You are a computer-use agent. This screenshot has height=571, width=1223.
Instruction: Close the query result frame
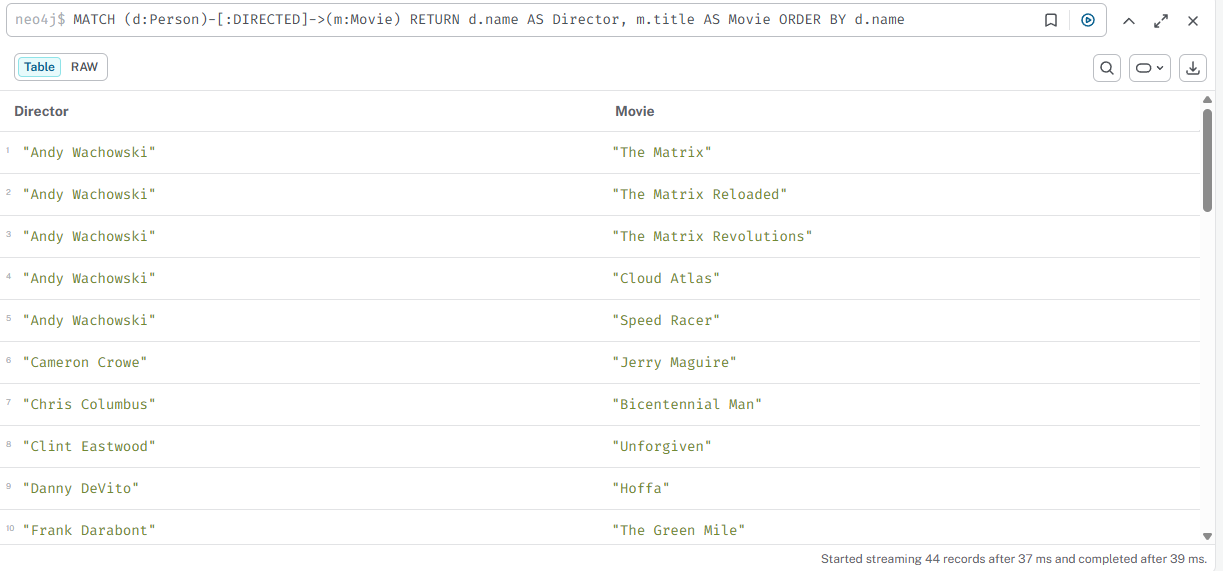(1193, 21)
